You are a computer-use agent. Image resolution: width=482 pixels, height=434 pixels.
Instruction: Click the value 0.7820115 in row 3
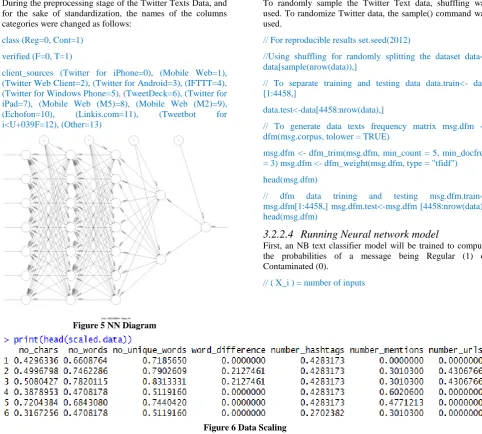[85, 382]
